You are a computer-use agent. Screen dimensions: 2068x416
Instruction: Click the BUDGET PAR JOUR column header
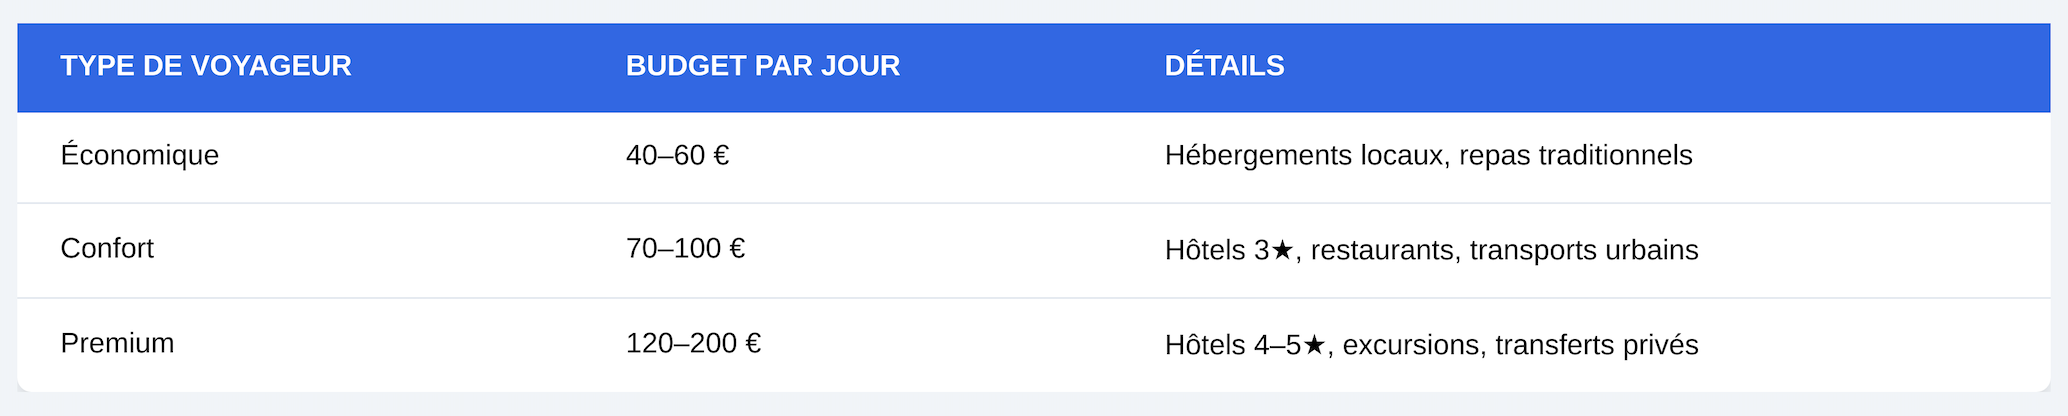click(762, 66)
